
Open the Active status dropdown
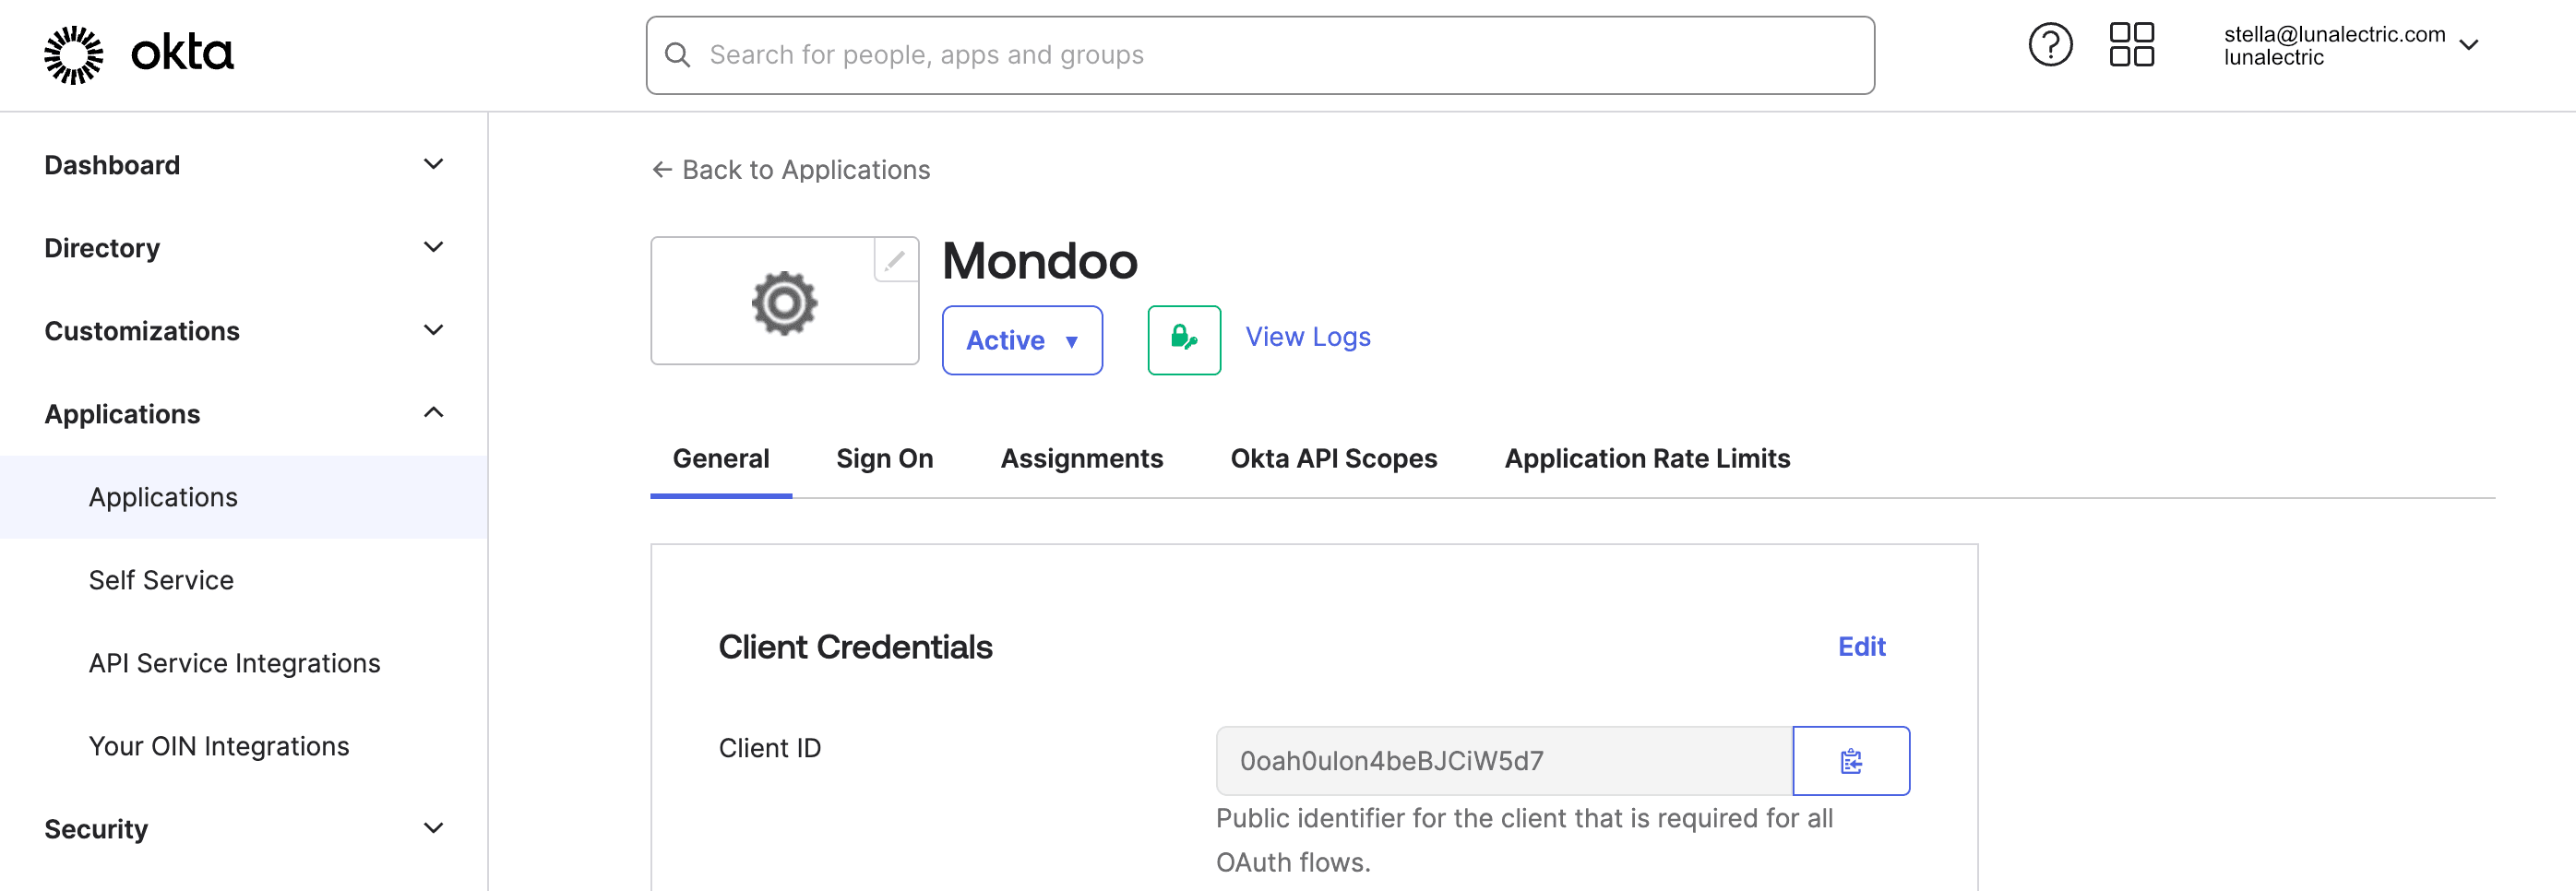pyautogui.click(x=1022, y=340)
